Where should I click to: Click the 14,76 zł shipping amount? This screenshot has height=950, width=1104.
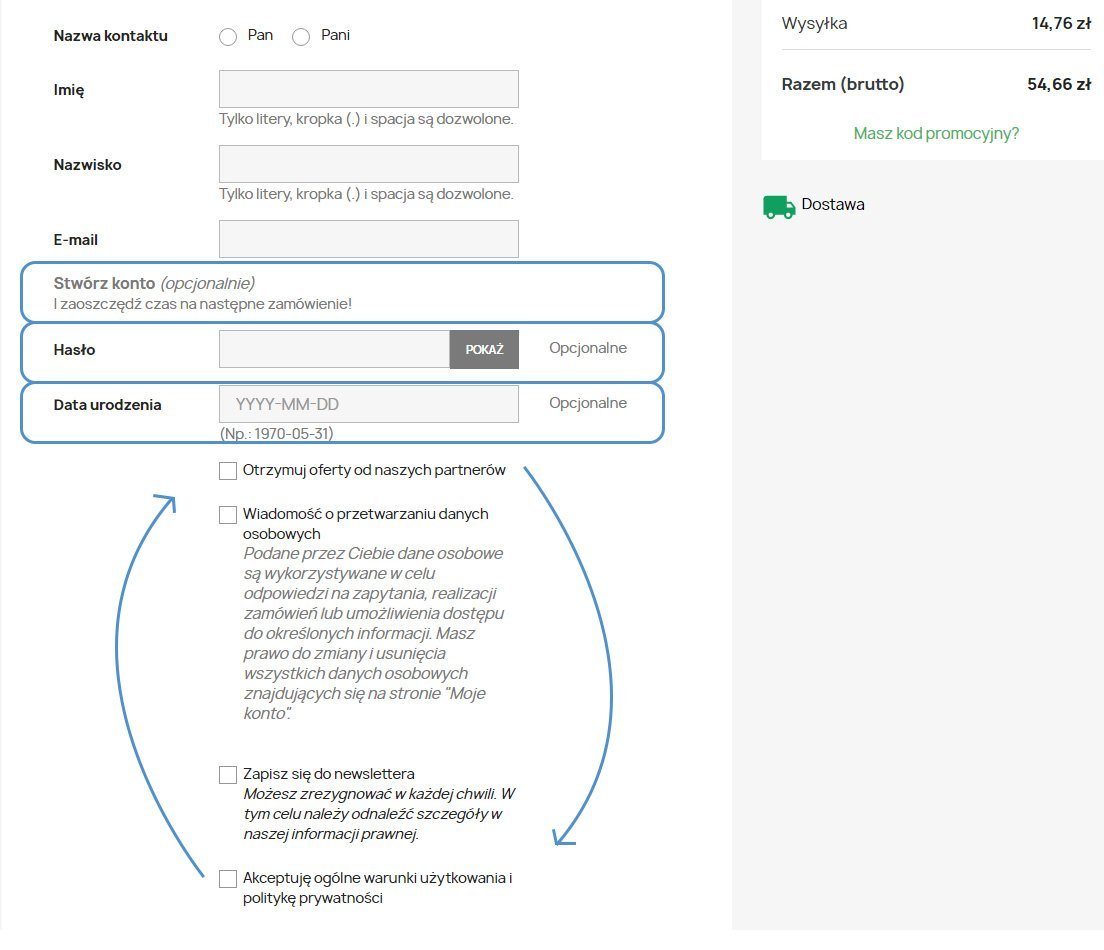click(x=1061, y=23)
